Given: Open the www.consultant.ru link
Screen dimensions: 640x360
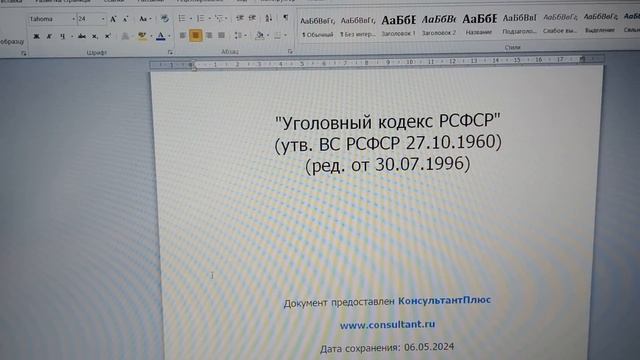Looking at the screenshot, I should point(387,325).
